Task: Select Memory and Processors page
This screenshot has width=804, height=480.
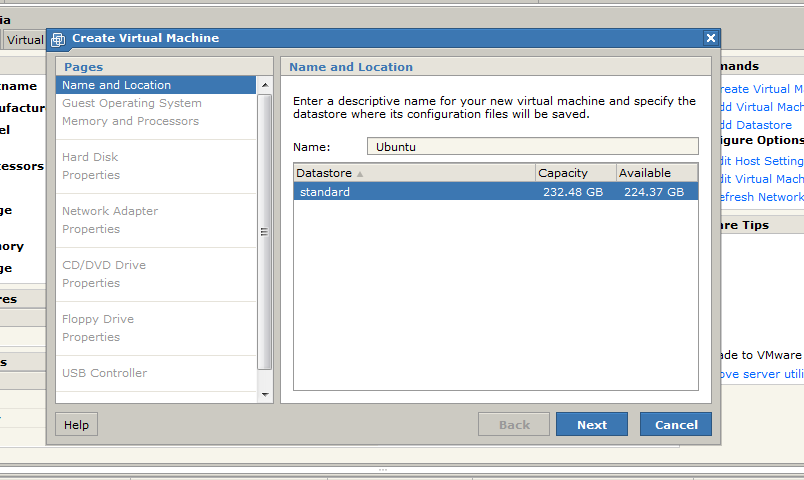Action: pos(130,121)
